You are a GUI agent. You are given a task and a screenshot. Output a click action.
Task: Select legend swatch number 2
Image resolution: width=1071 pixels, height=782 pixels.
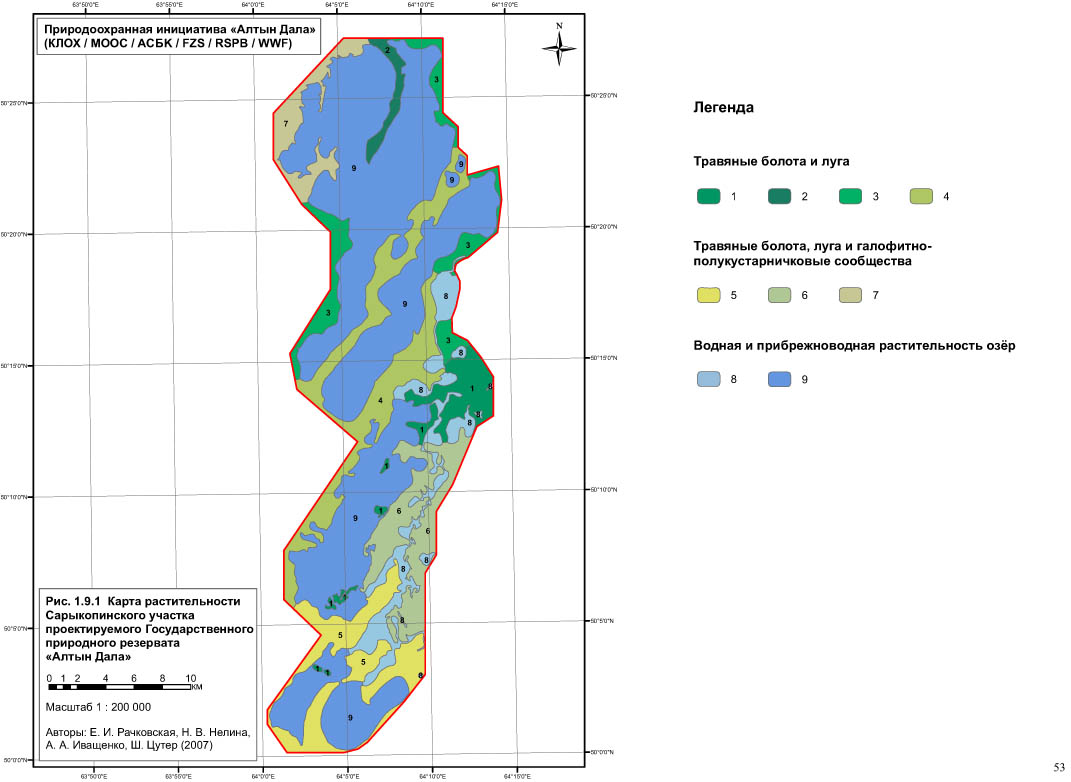tap(780, 197)
